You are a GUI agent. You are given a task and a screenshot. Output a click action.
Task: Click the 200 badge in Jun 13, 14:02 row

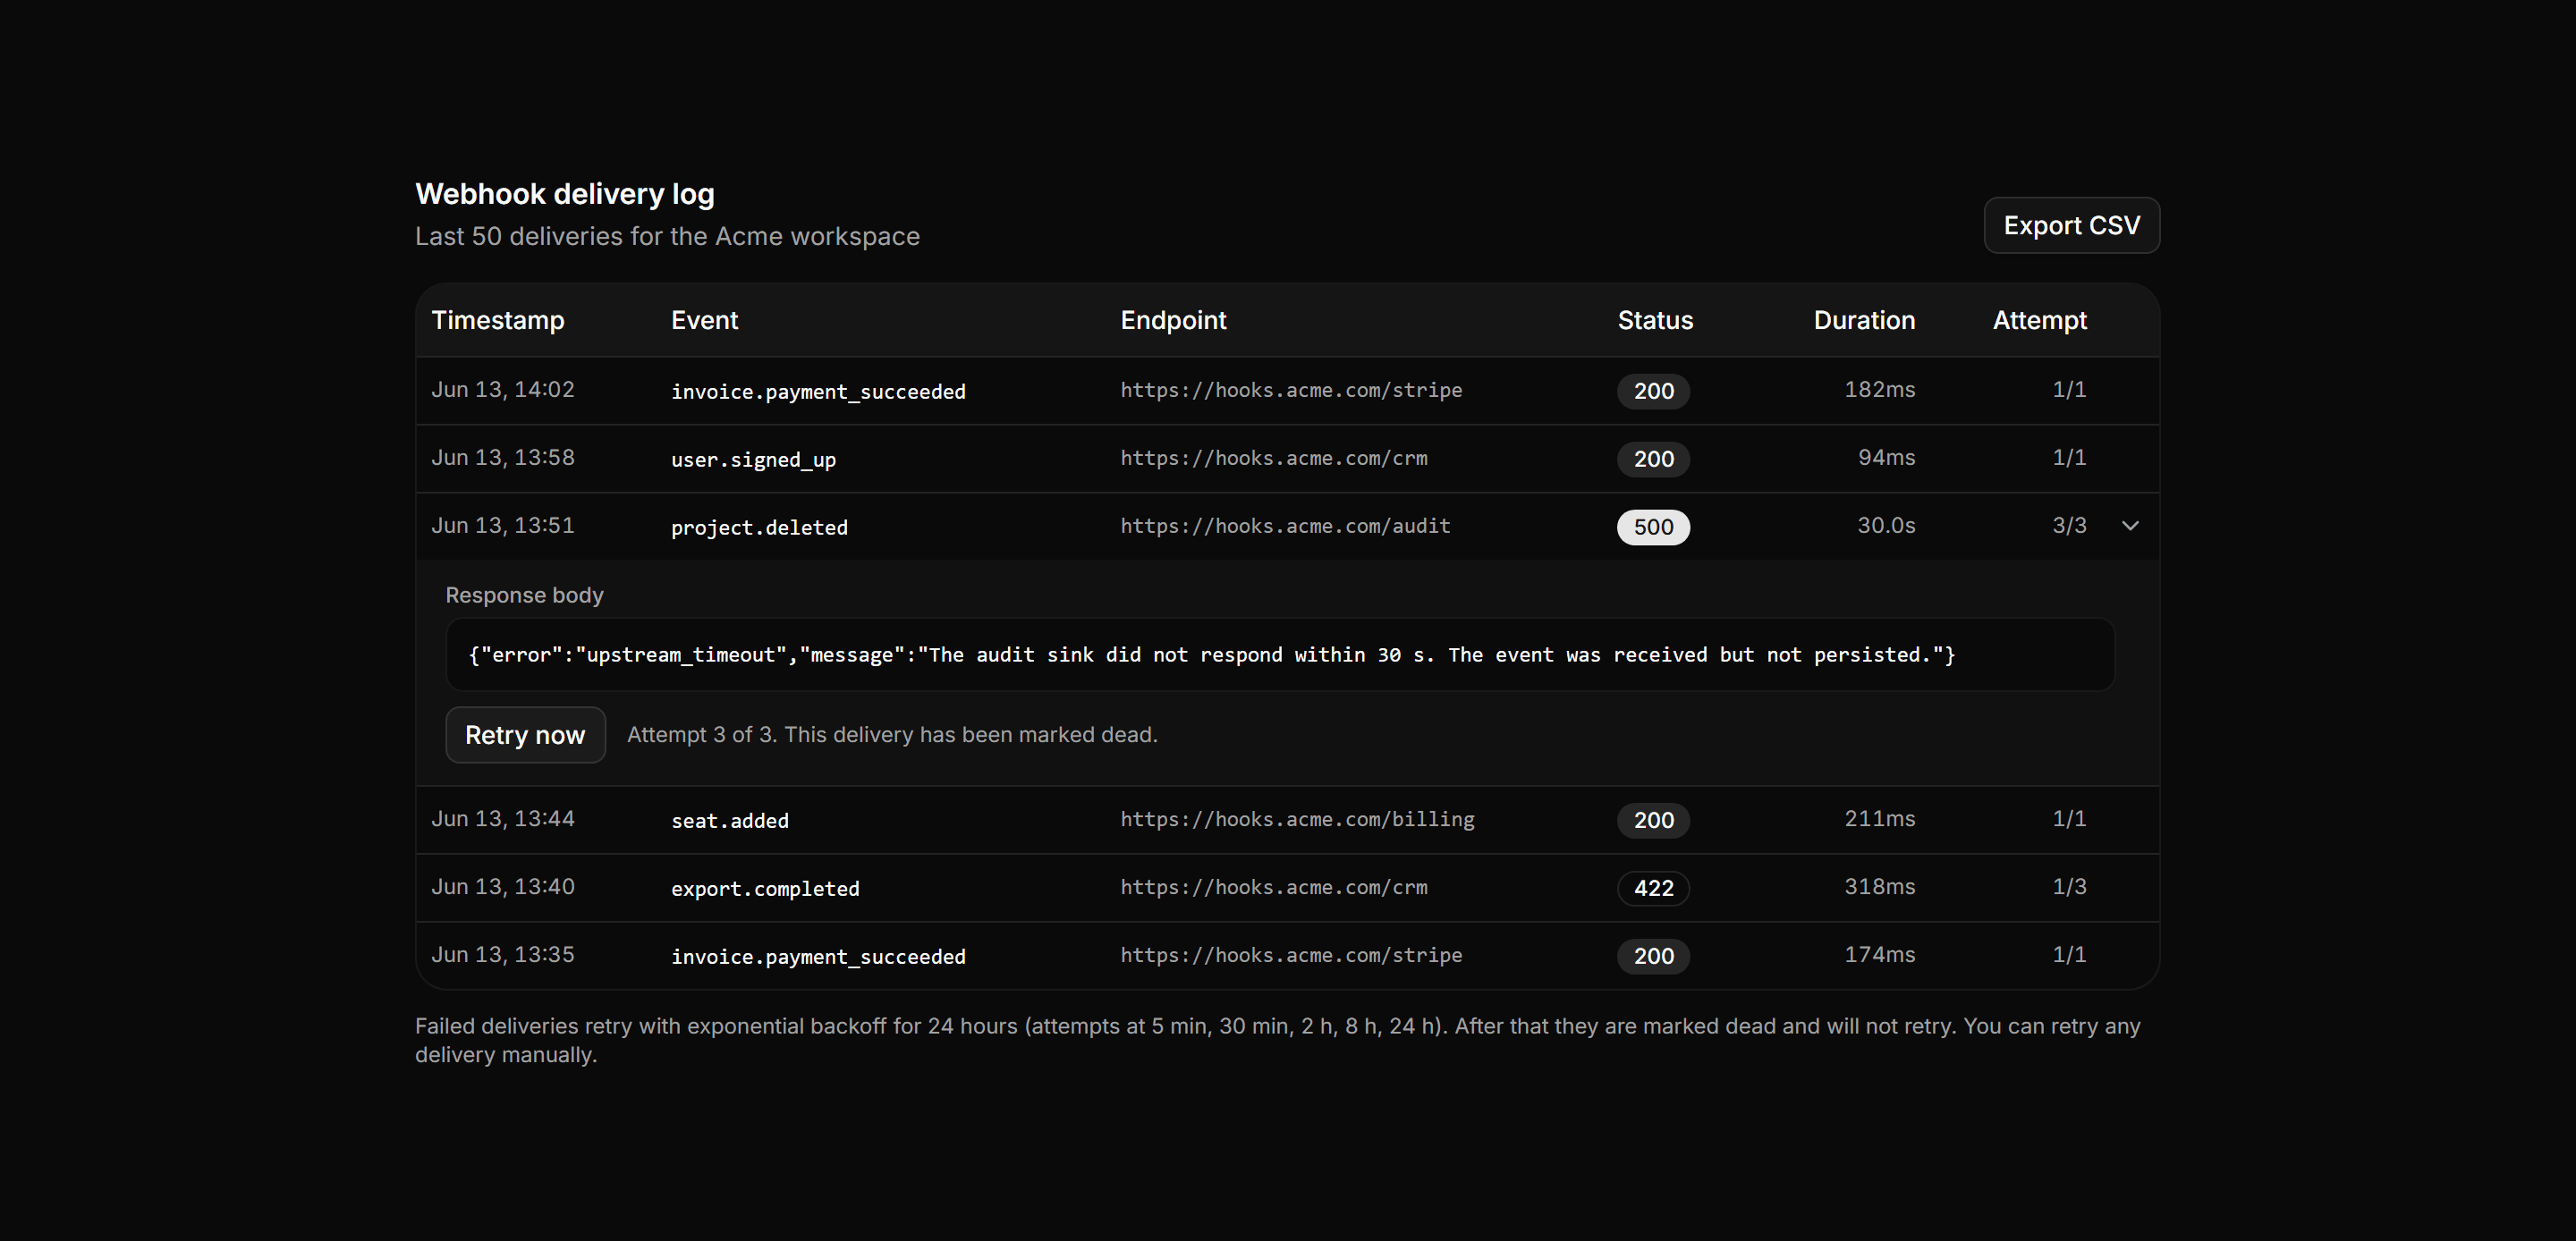pos(1653,391)
